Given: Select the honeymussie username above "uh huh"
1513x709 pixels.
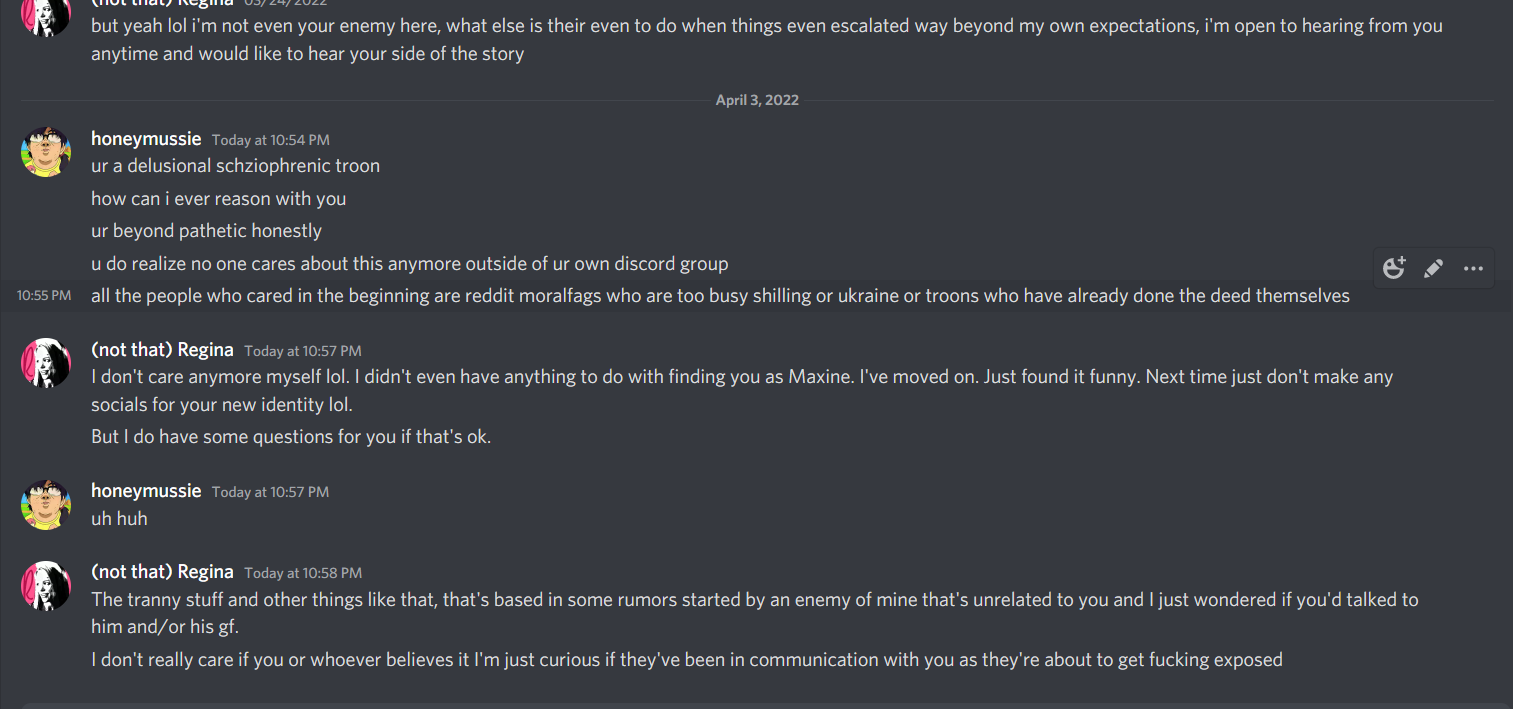Looking at the screenshot, I should click(x=146, y=491).
